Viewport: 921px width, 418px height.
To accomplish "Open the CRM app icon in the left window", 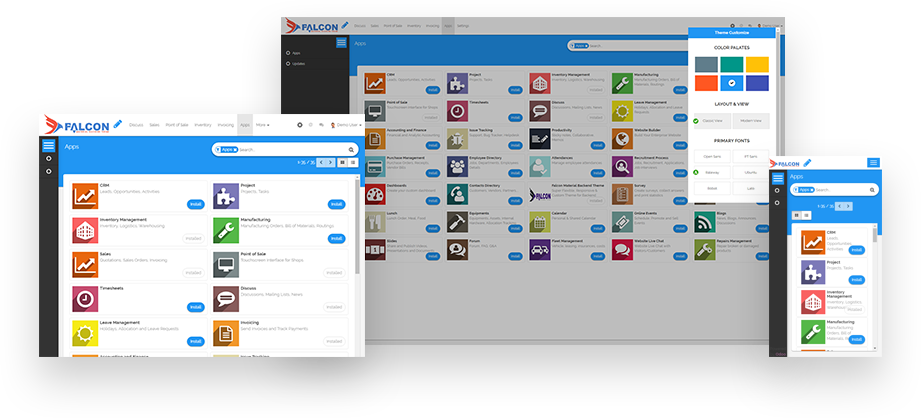I will click(x=85, y=196).
